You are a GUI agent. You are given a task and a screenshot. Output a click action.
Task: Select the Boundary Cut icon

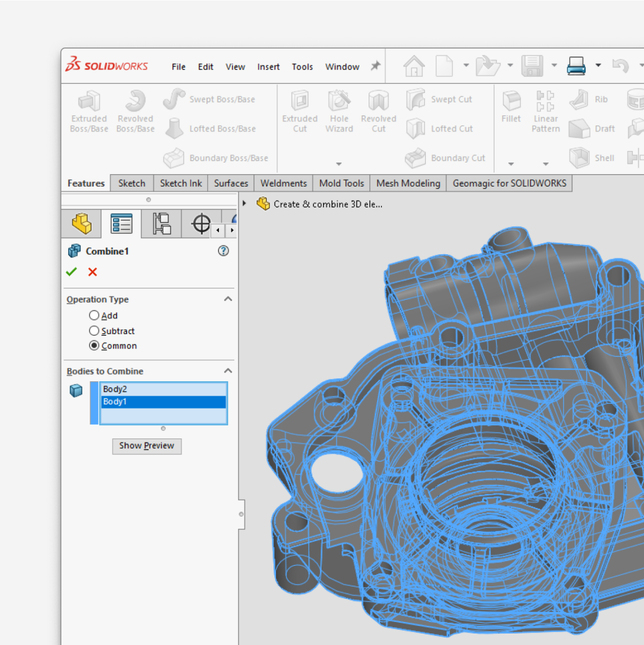click(x=415, y=158)
